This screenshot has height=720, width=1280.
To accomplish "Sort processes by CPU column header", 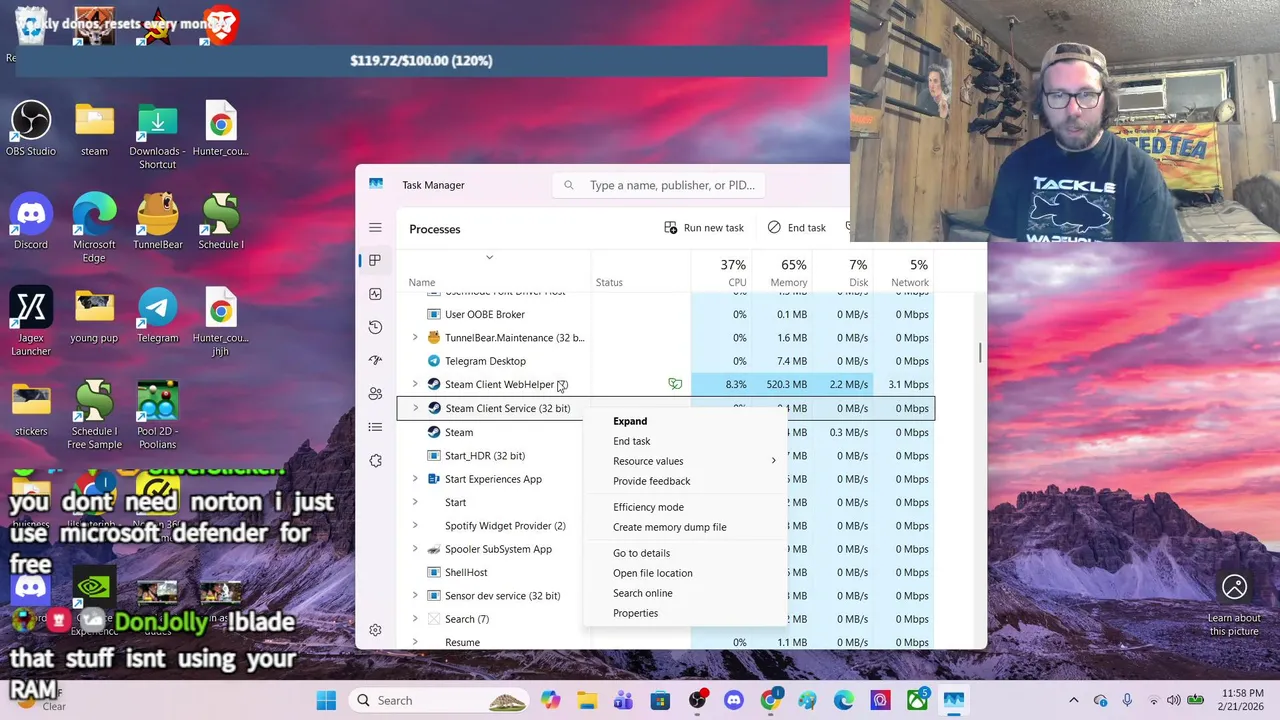I will (x=721, y=272).
